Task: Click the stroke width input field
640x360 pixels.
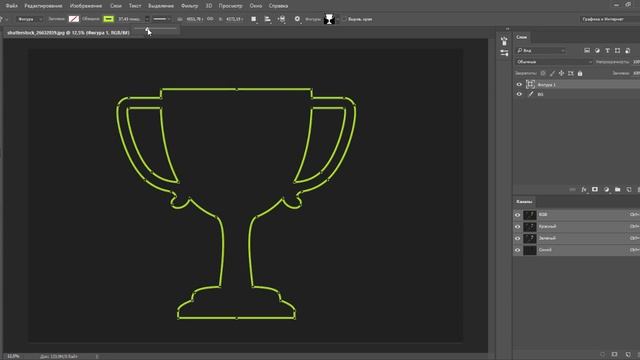Action: click(130, 19)
